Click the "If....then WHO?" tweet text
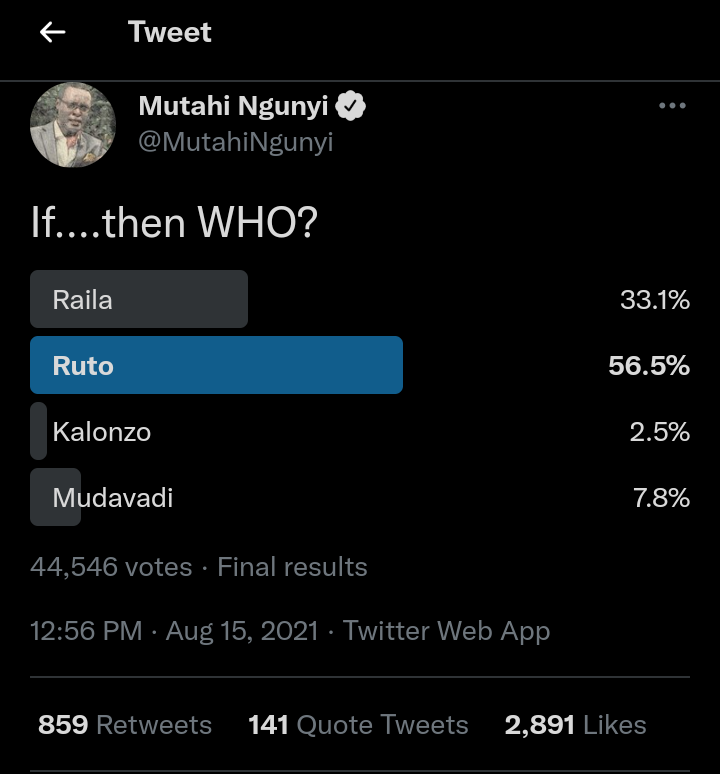 tap(174, 222)
